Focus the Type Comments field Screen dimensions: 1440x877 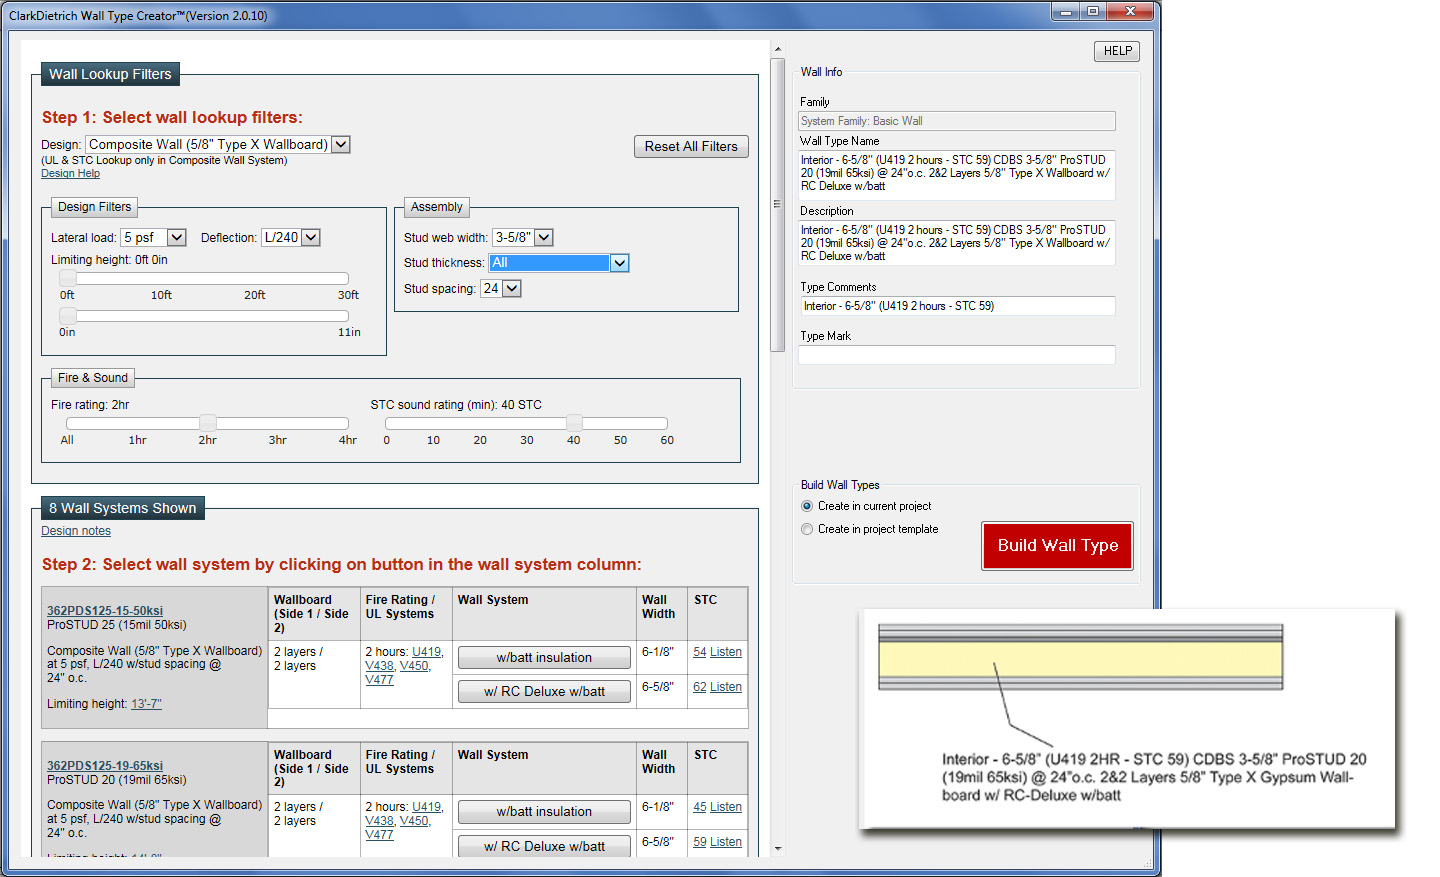tap(957, 306)
